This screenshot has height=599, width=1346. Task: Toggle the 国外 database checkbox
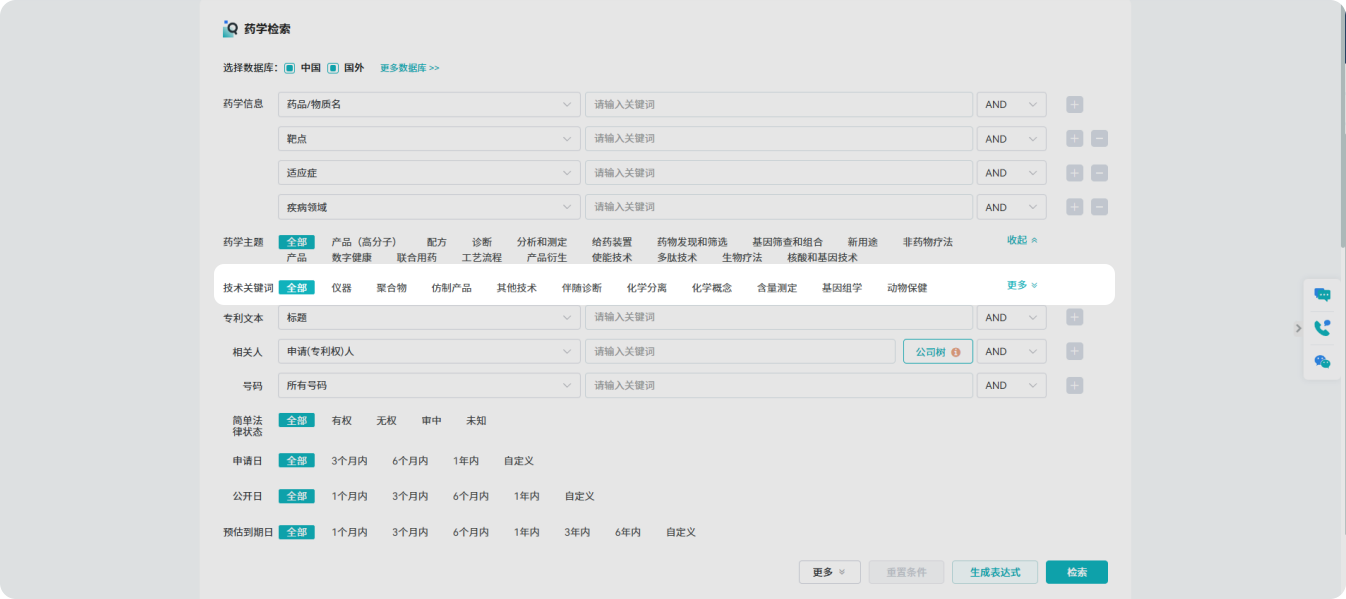[x=333, y=68]
